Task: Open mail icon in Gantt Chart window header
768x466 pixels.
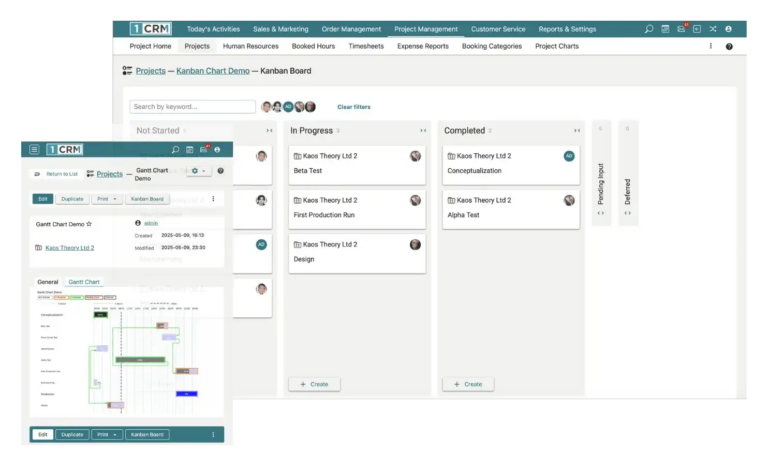Action: click(x=204, y=149)
